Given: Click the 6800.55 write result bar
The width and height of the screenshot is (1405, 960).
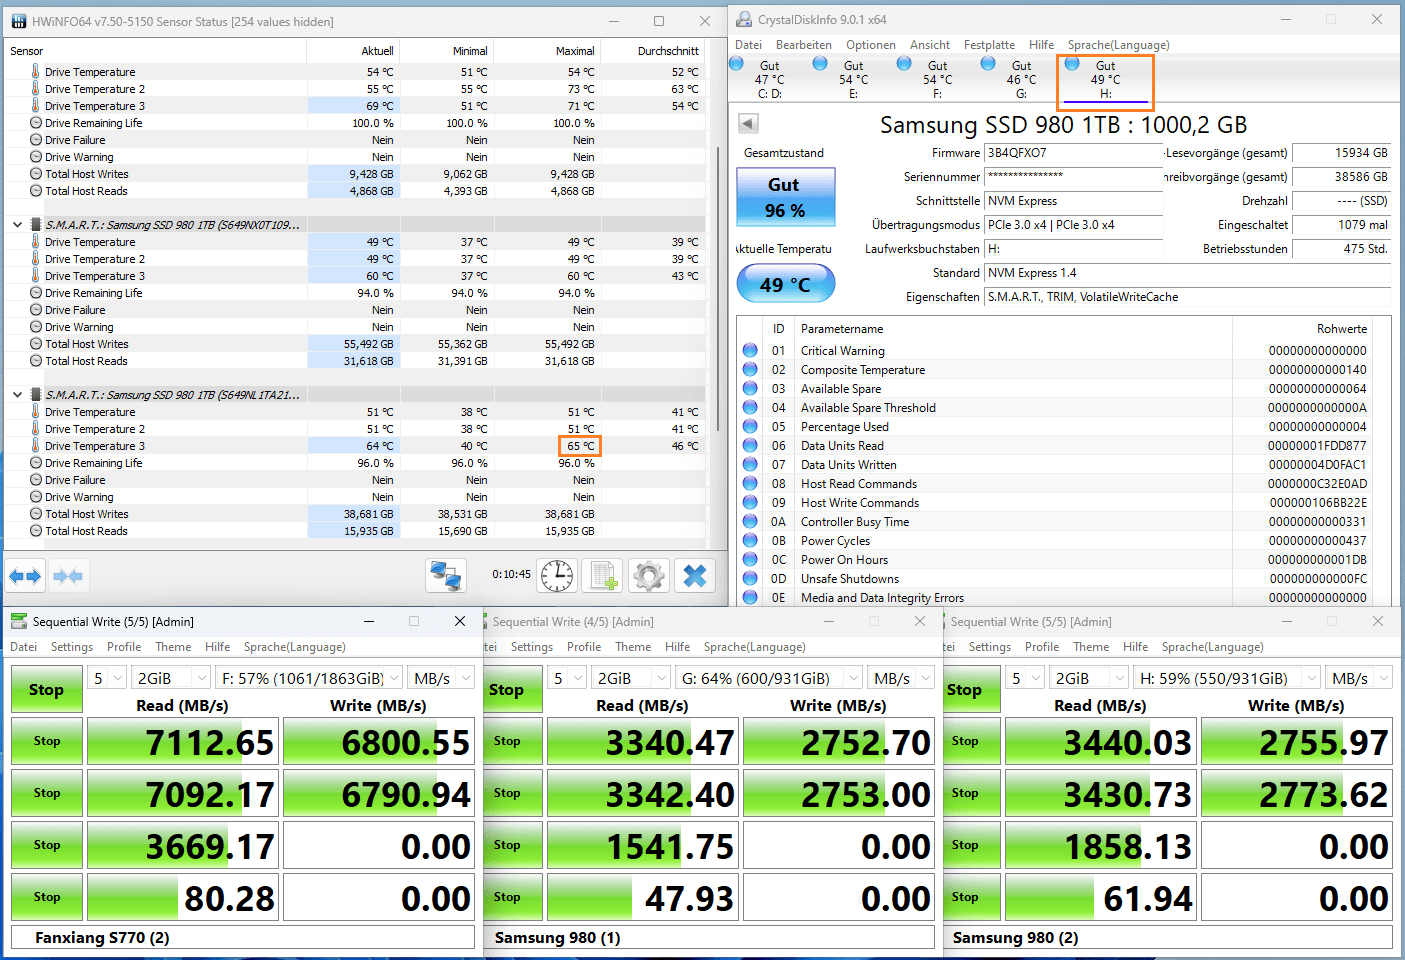Looking at the screenshot, I should (378, 742).
